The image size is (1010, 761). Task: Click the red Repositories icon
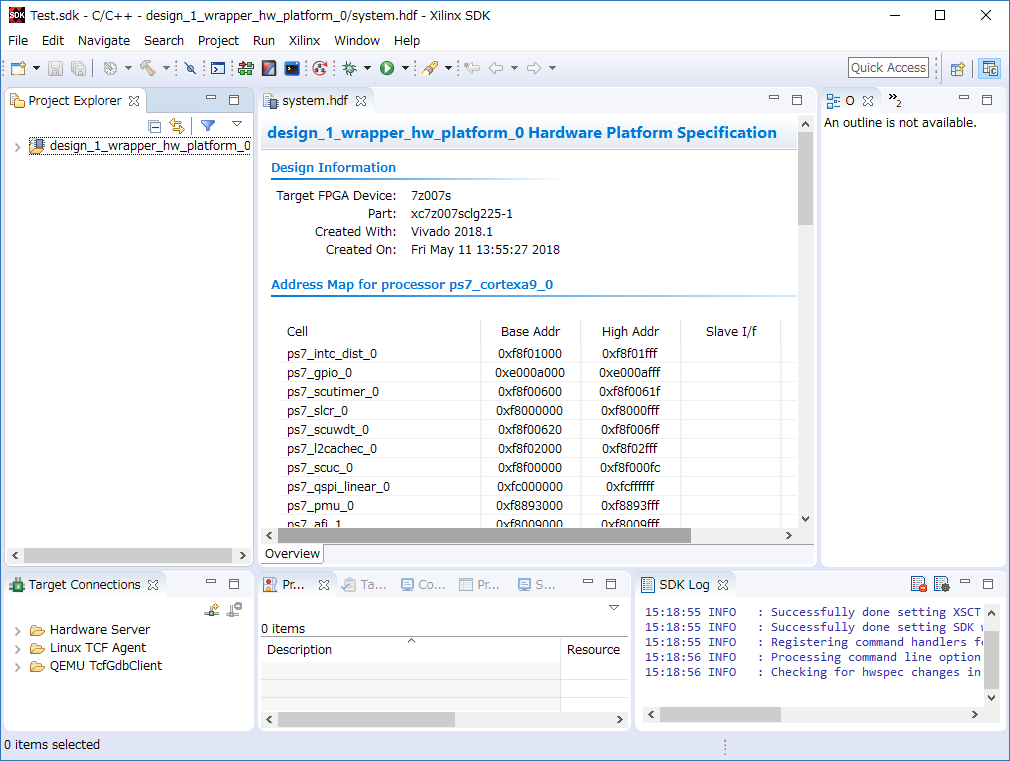click(x=319, y=68)
